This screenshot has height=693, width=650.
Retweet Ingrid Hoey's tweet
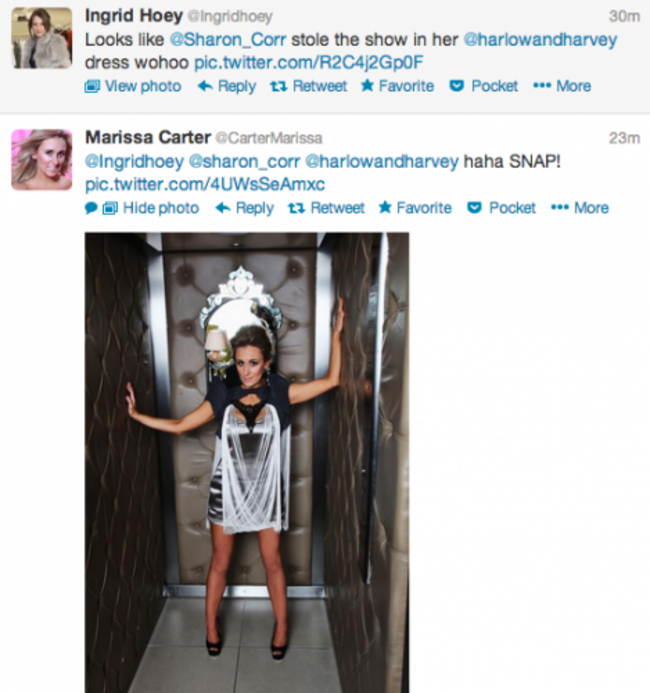point(308,86)
